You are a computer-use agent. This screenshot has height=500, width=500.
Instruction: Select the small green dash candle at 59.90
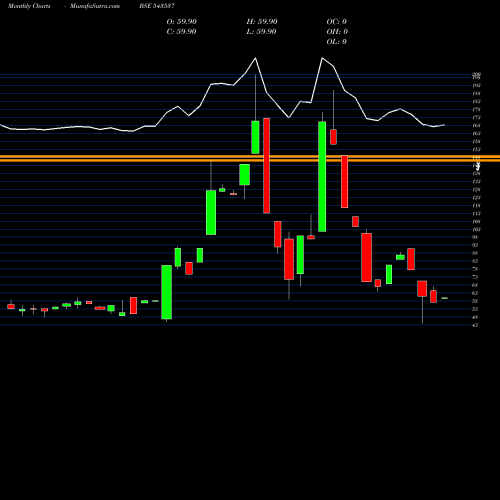[x=445, y=298]
